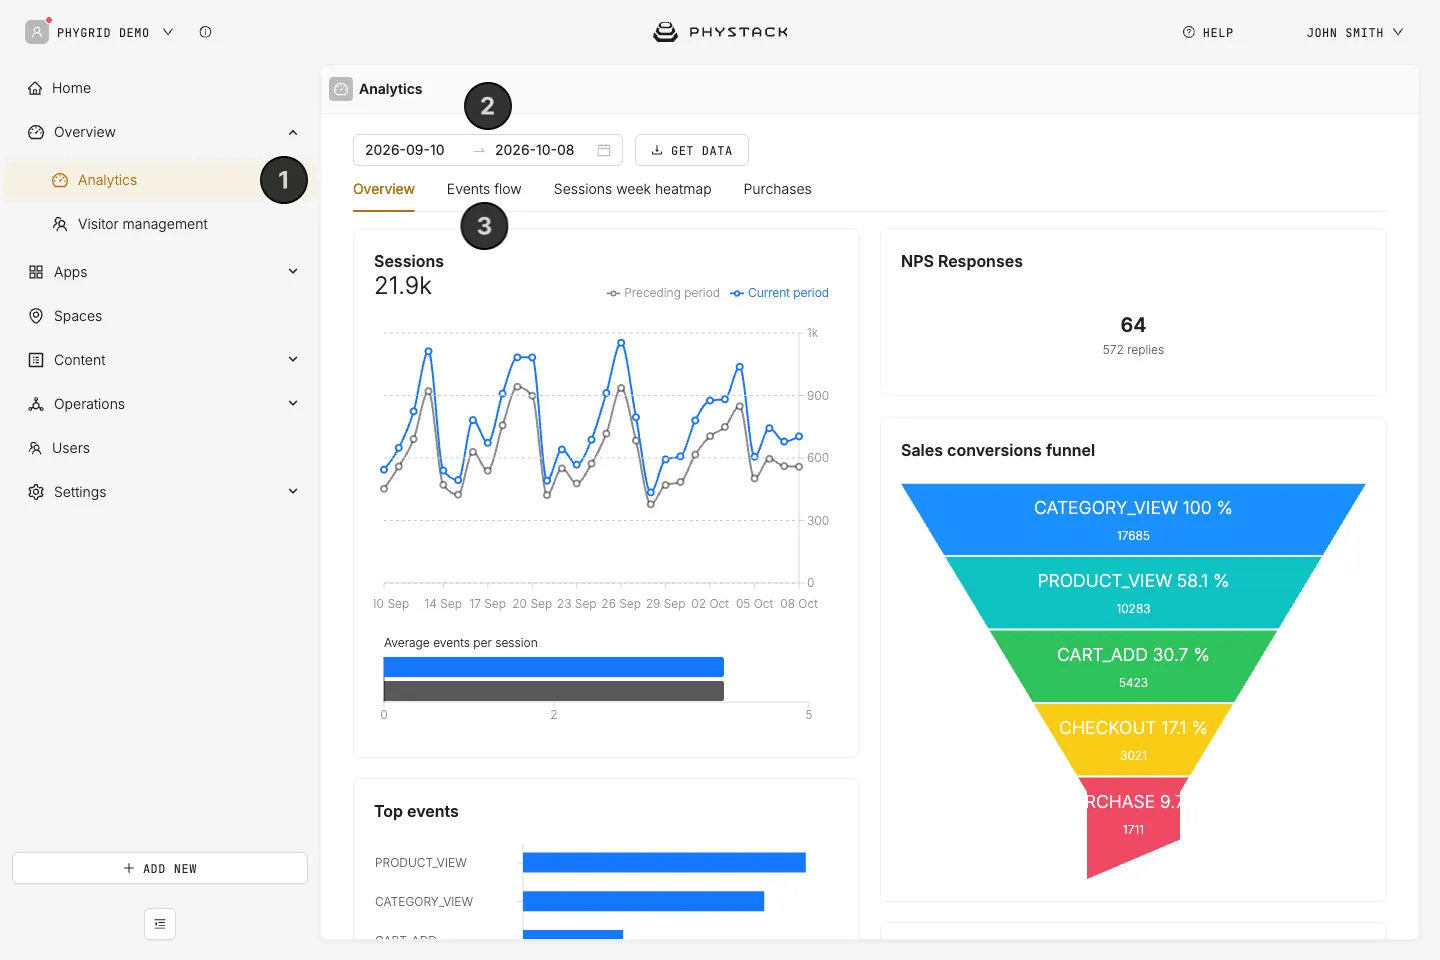Select the Overview tab

coord(384,189)
